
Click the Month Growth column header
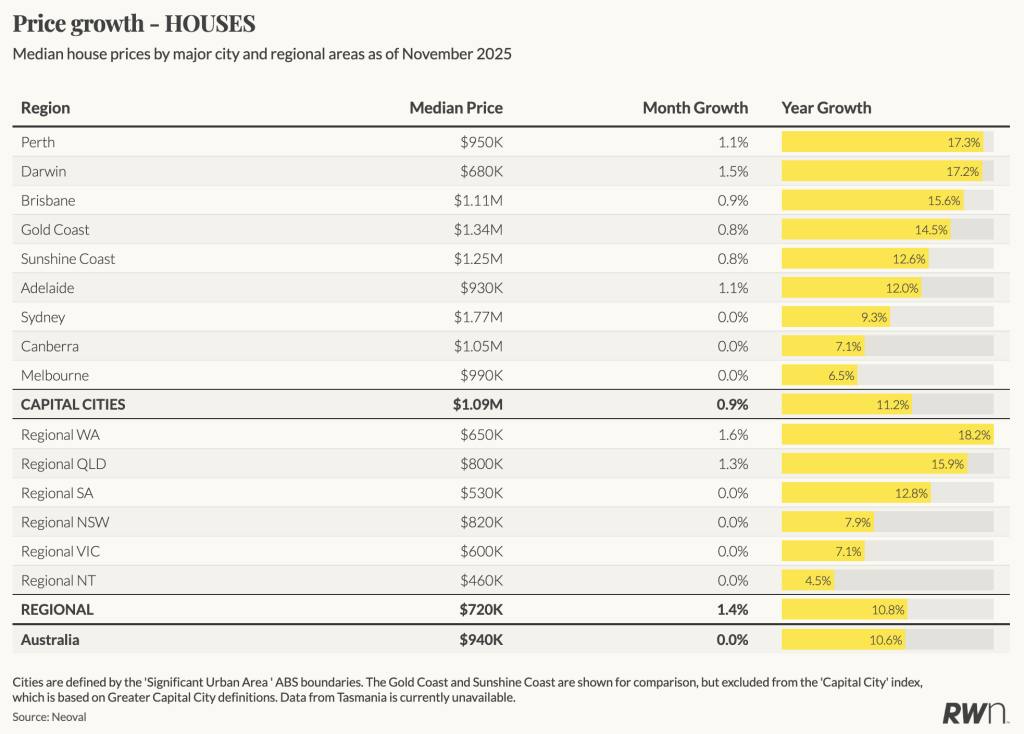[x=695, y=108]
